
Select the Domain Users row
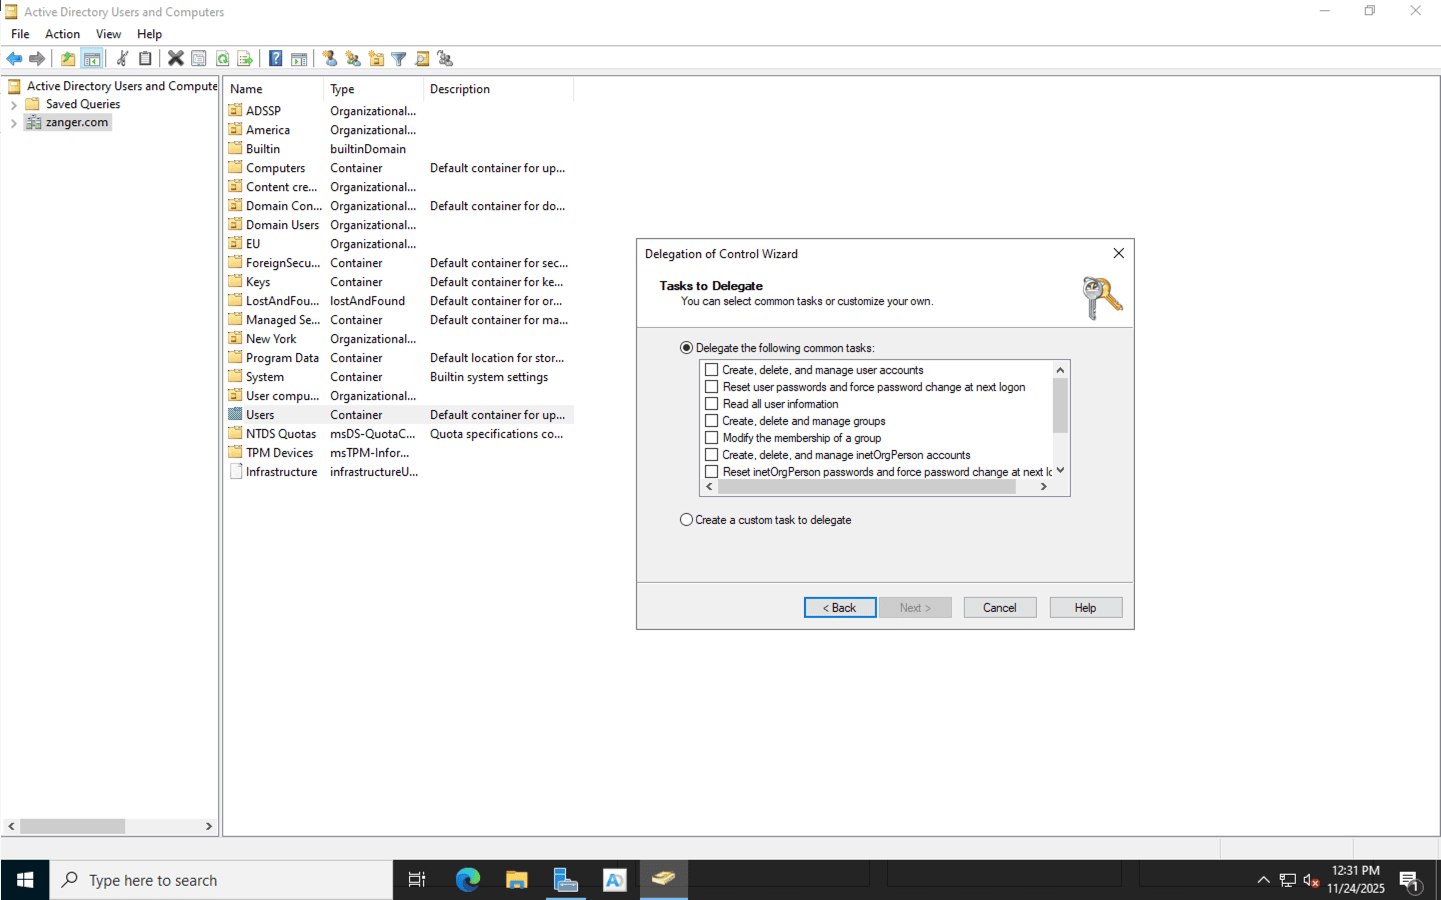point(399,225)
